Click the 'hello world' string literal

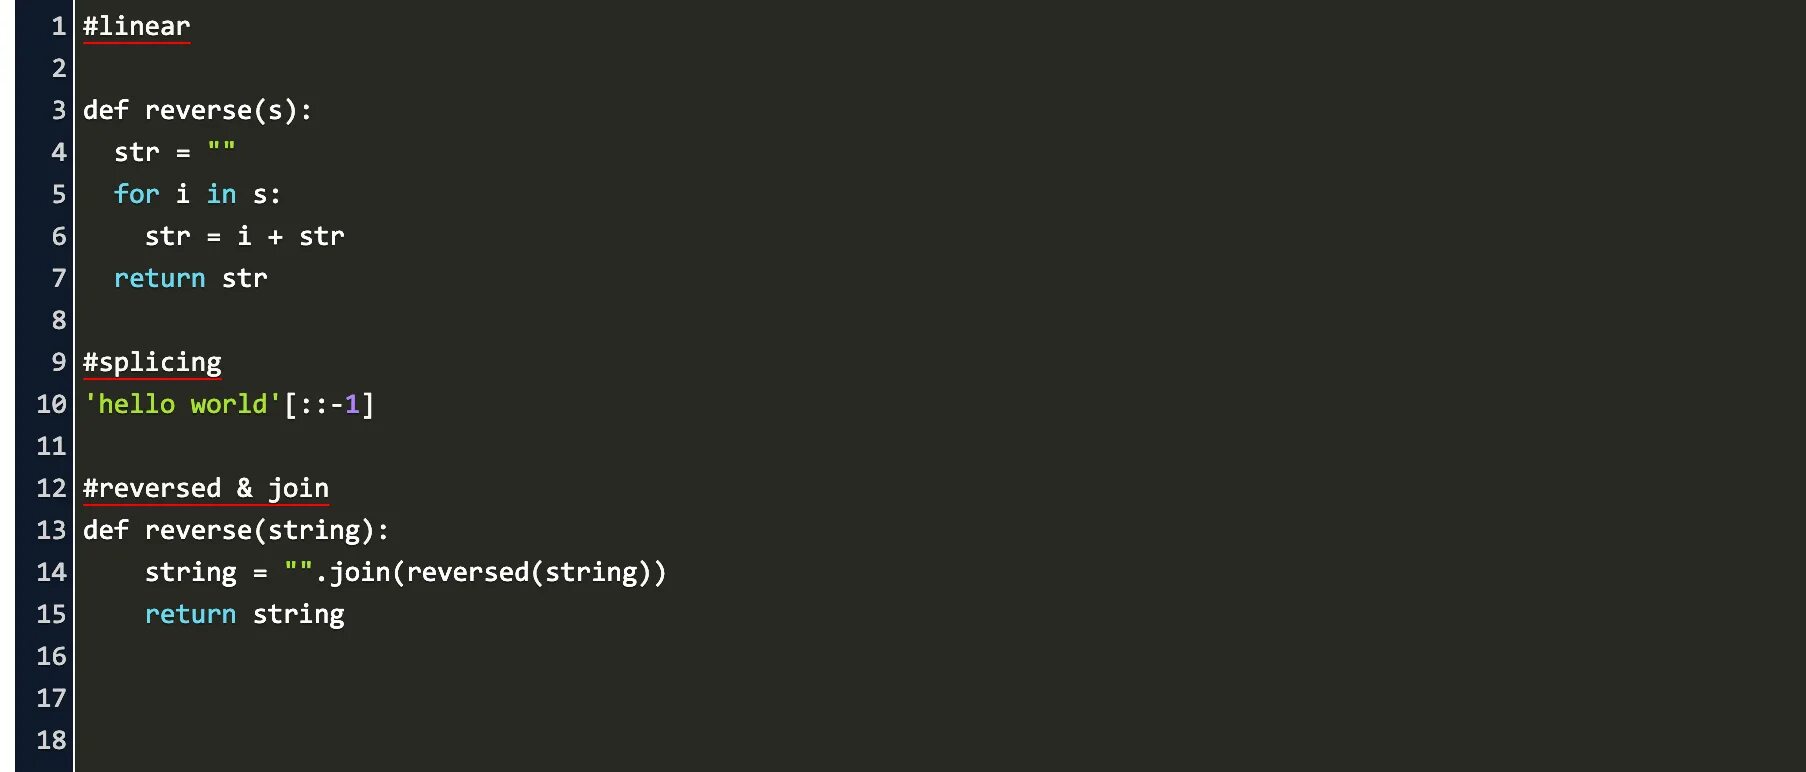tap(182, 404)
